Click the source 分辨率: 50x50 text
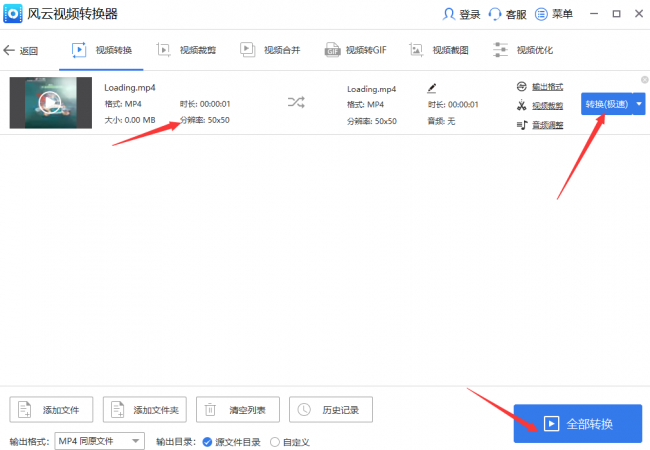650x450 pixels. (205, 120)
